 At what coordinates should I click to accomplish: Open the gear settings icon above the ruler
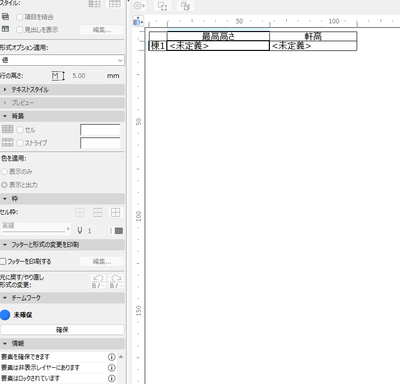tap(139, 6)
